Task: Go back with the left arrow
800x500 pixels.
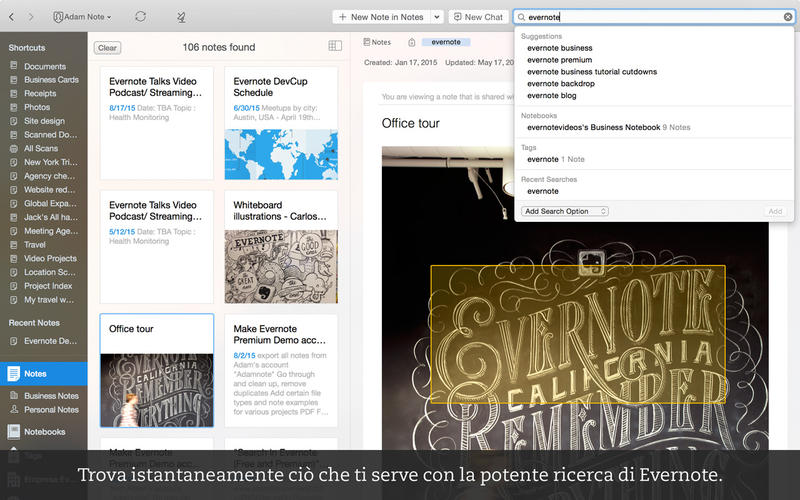Action: point(11,17)
